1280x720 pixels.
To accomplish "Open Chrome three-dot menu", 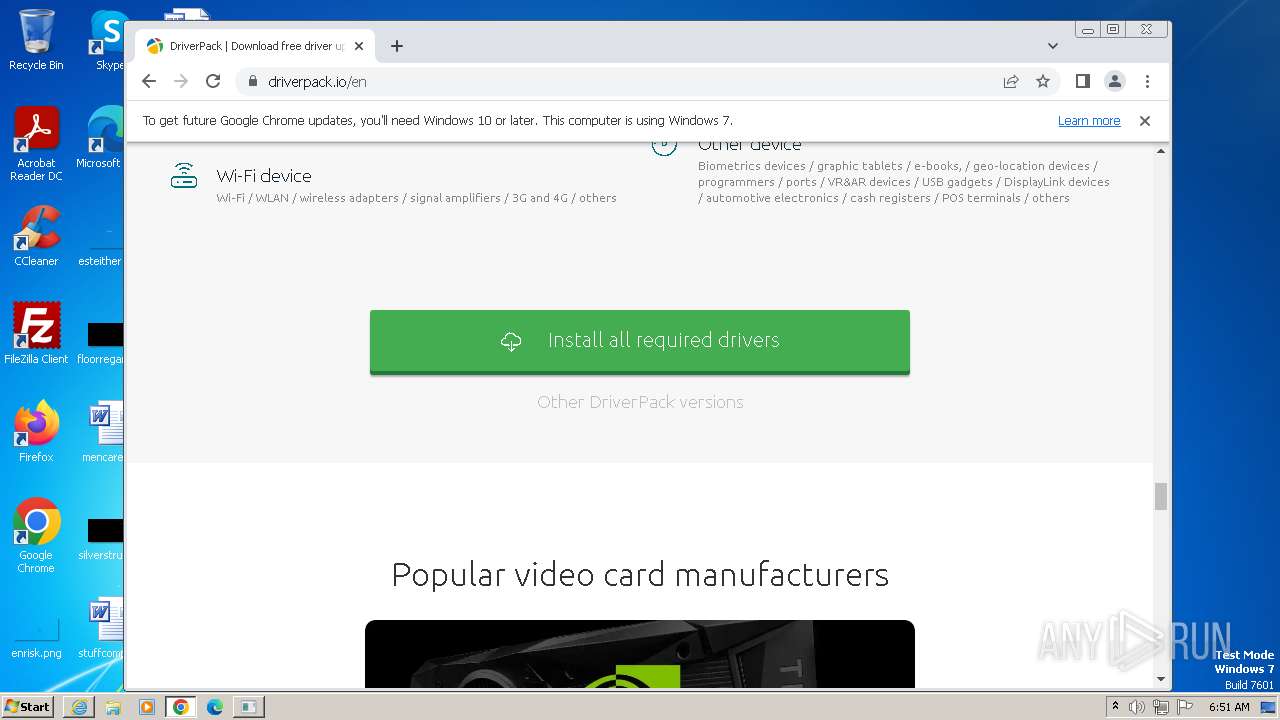I will pos(1147,81).
